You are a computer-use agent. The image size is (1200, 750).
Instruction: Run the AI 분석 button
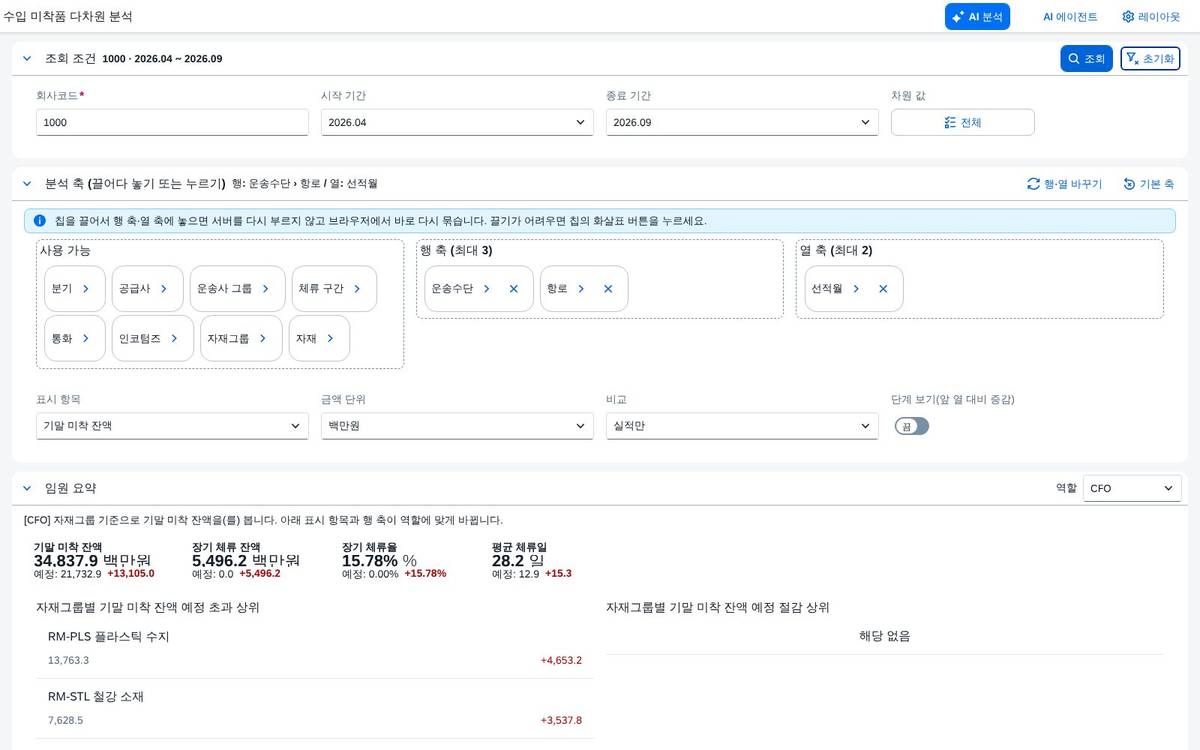[x=977, y=17]
